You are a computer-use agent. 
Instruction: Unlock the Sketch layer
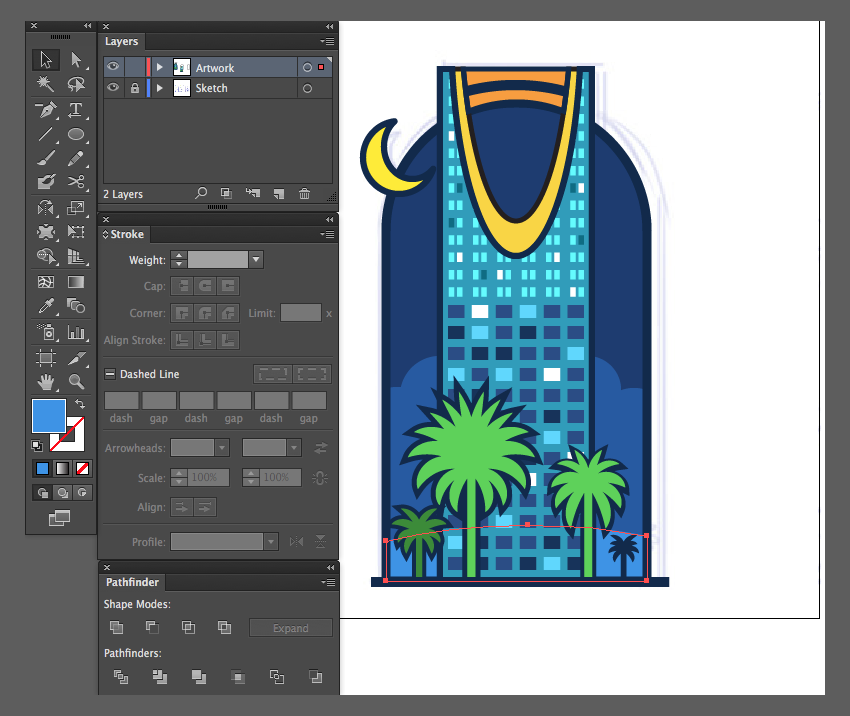click(x=135, y=88)
